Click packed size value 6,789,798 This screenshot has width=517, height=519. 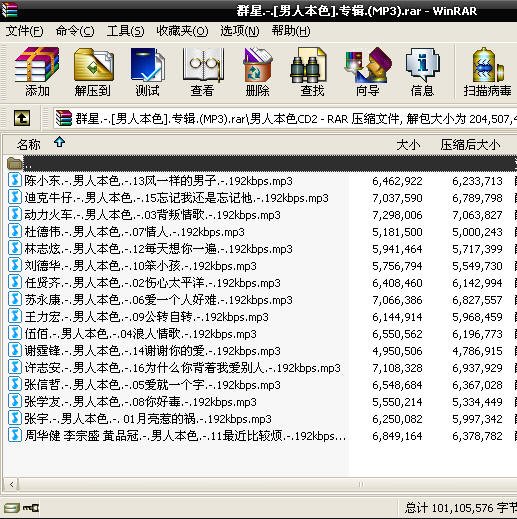pyautogui.click(x=477, y=198)
